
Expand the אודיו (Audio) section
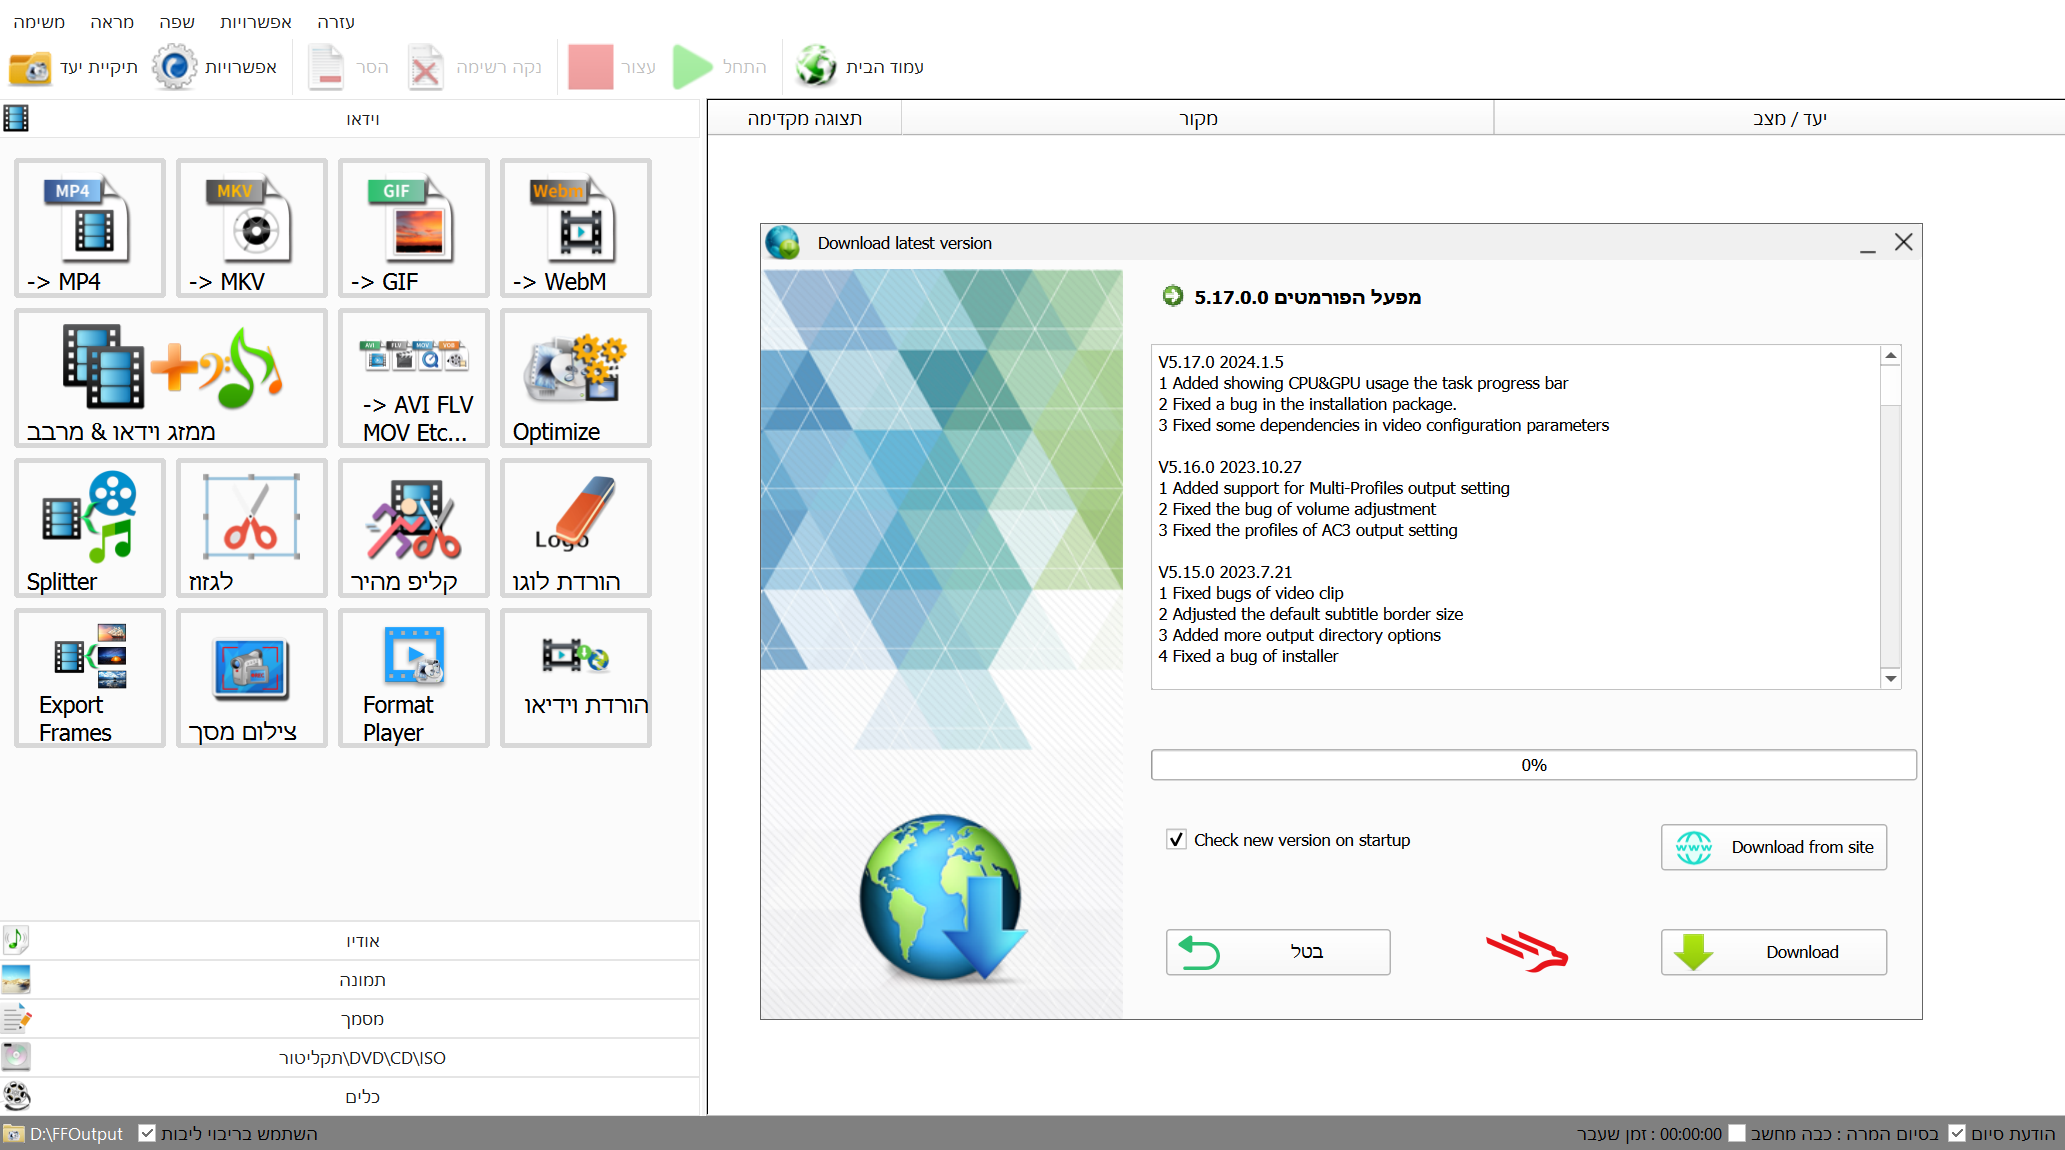coord(362,941)
